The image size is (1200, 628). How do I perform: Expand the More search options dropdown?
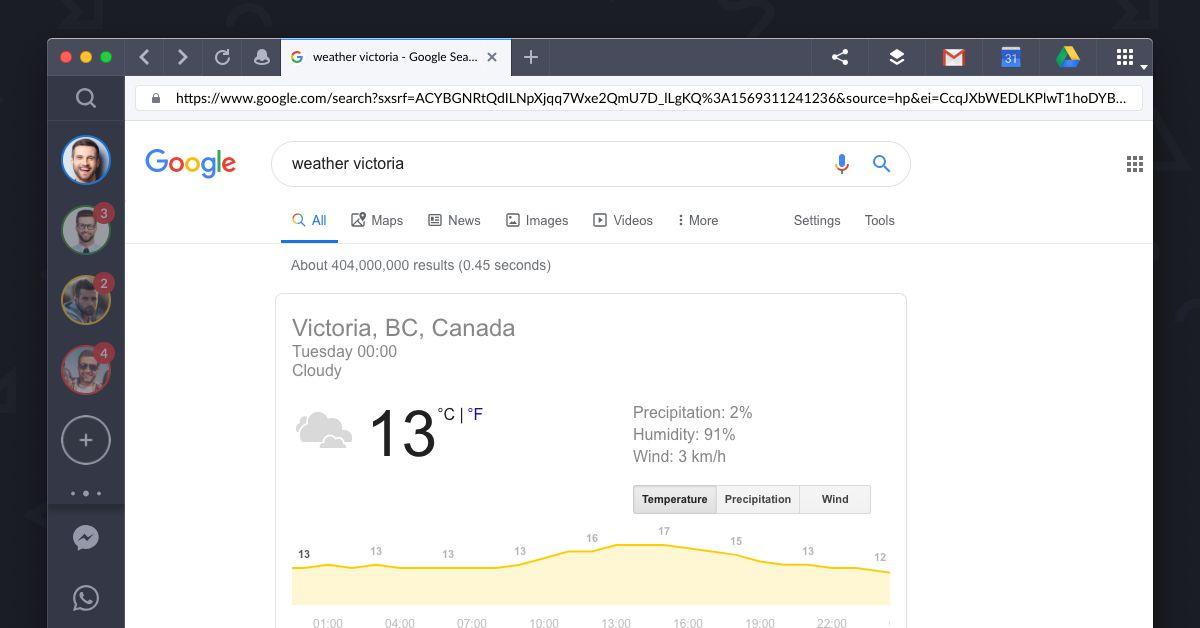(x=698, y=220)
